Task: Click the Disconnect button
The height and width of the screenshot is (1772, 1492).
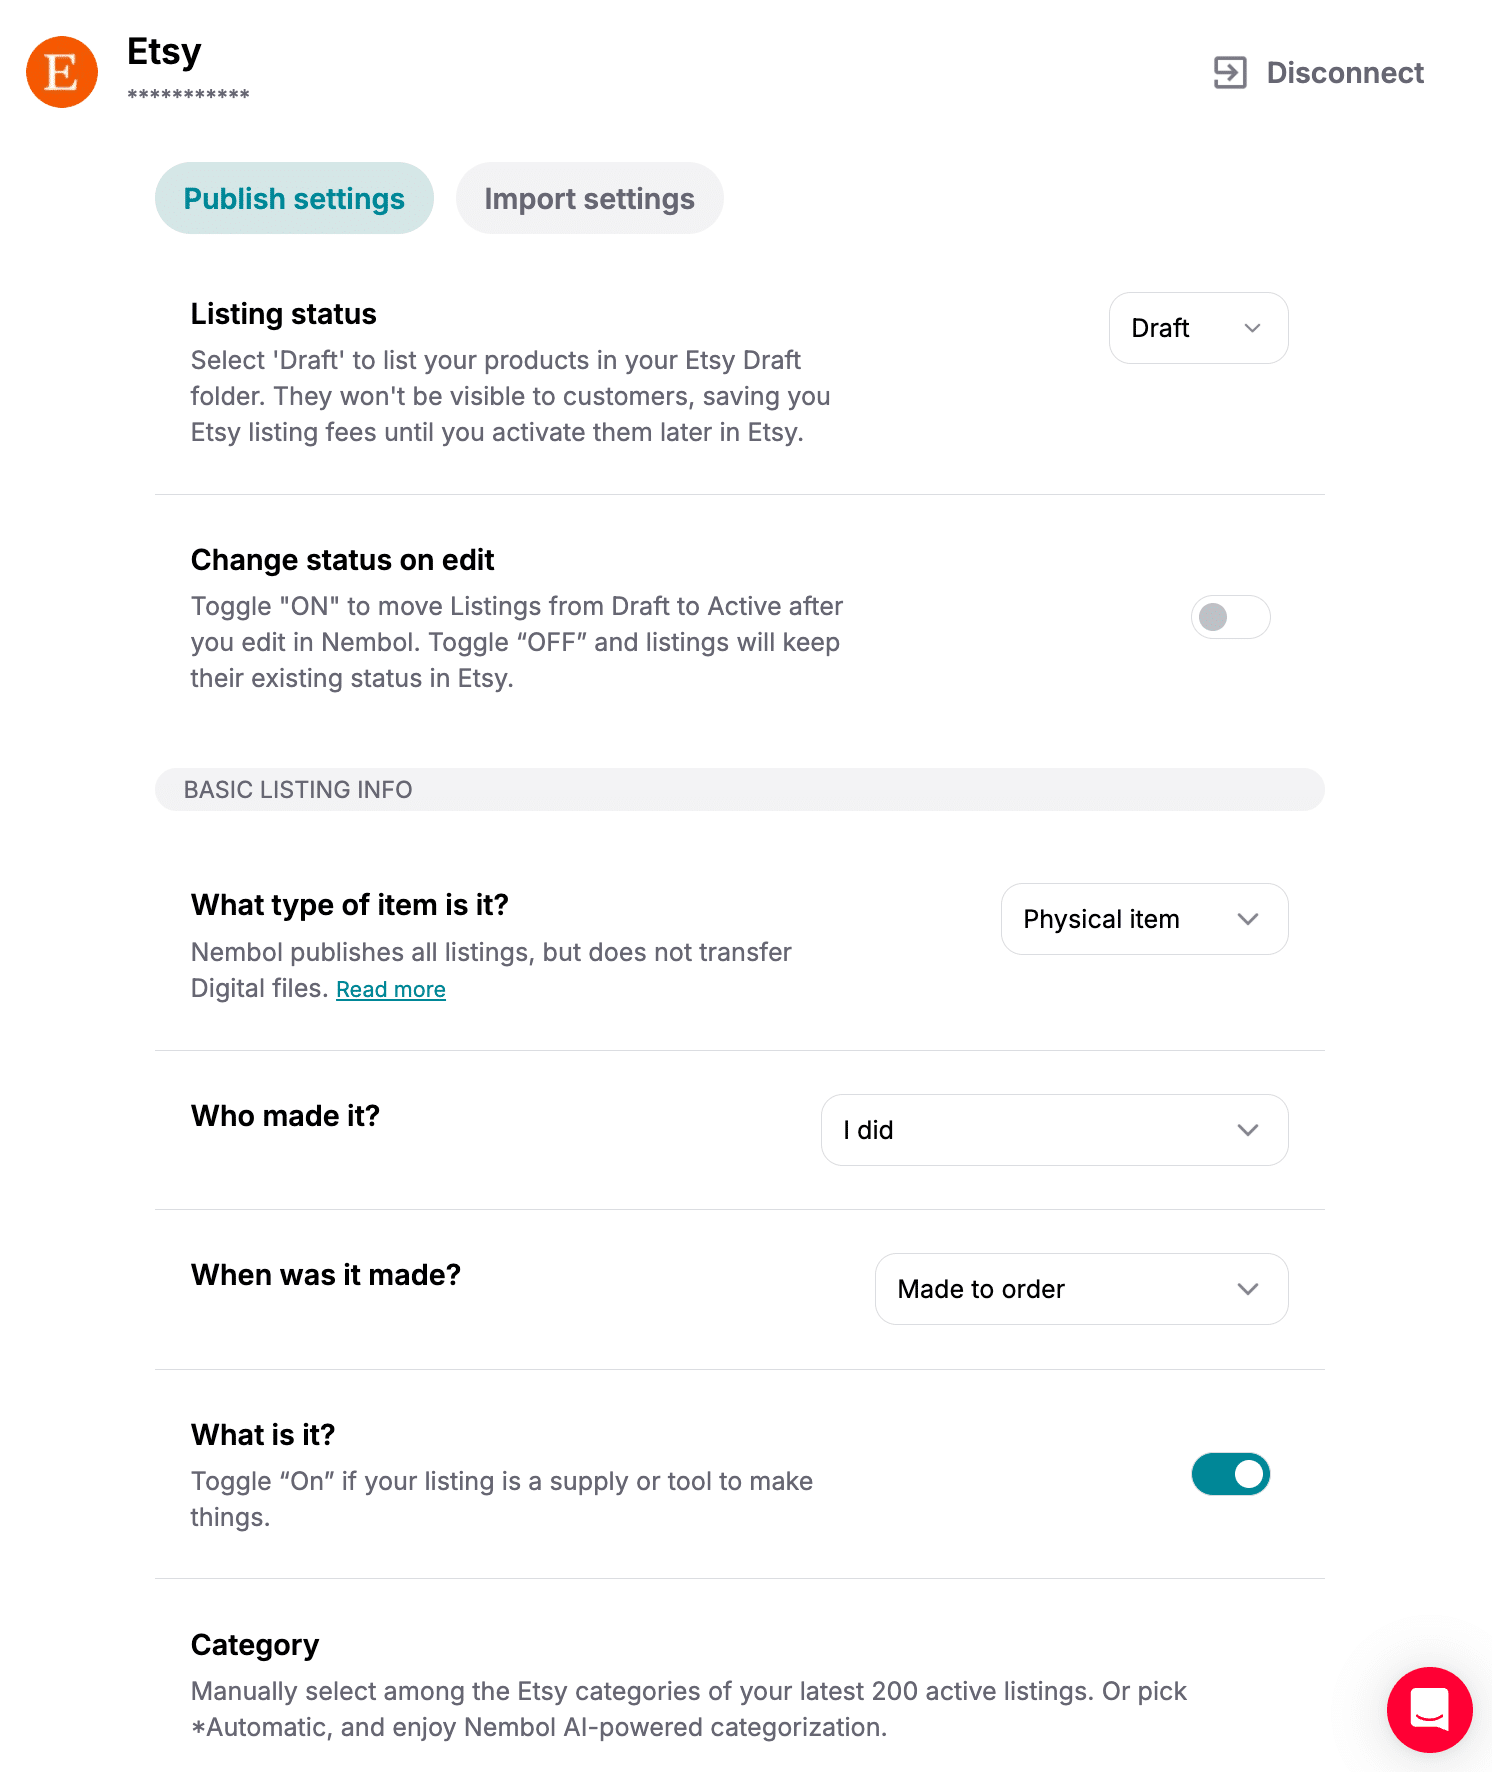Action: (1344, 72)
